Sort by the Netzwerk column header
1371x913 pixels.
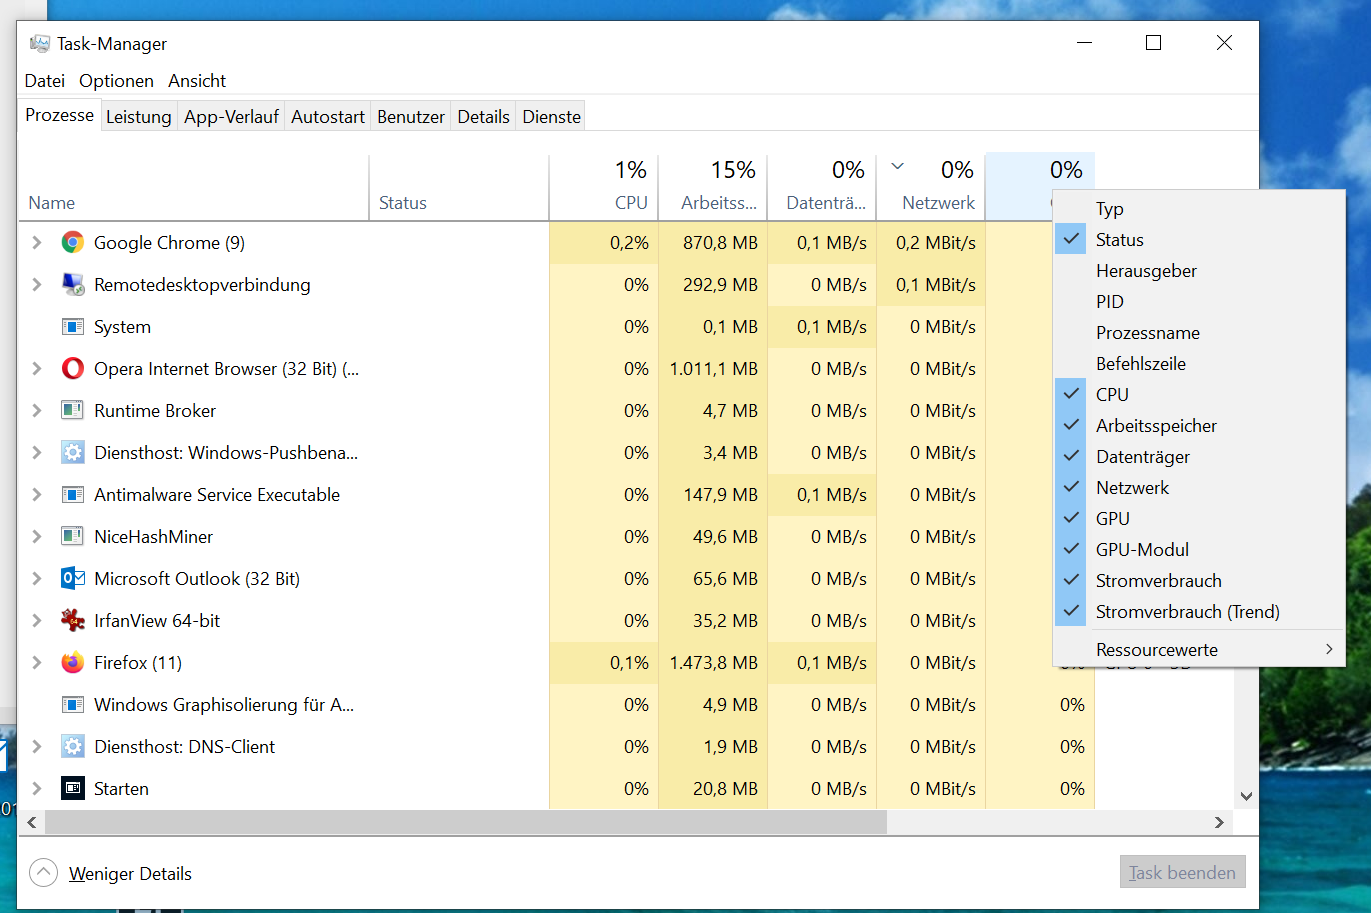tap(931, 187)
